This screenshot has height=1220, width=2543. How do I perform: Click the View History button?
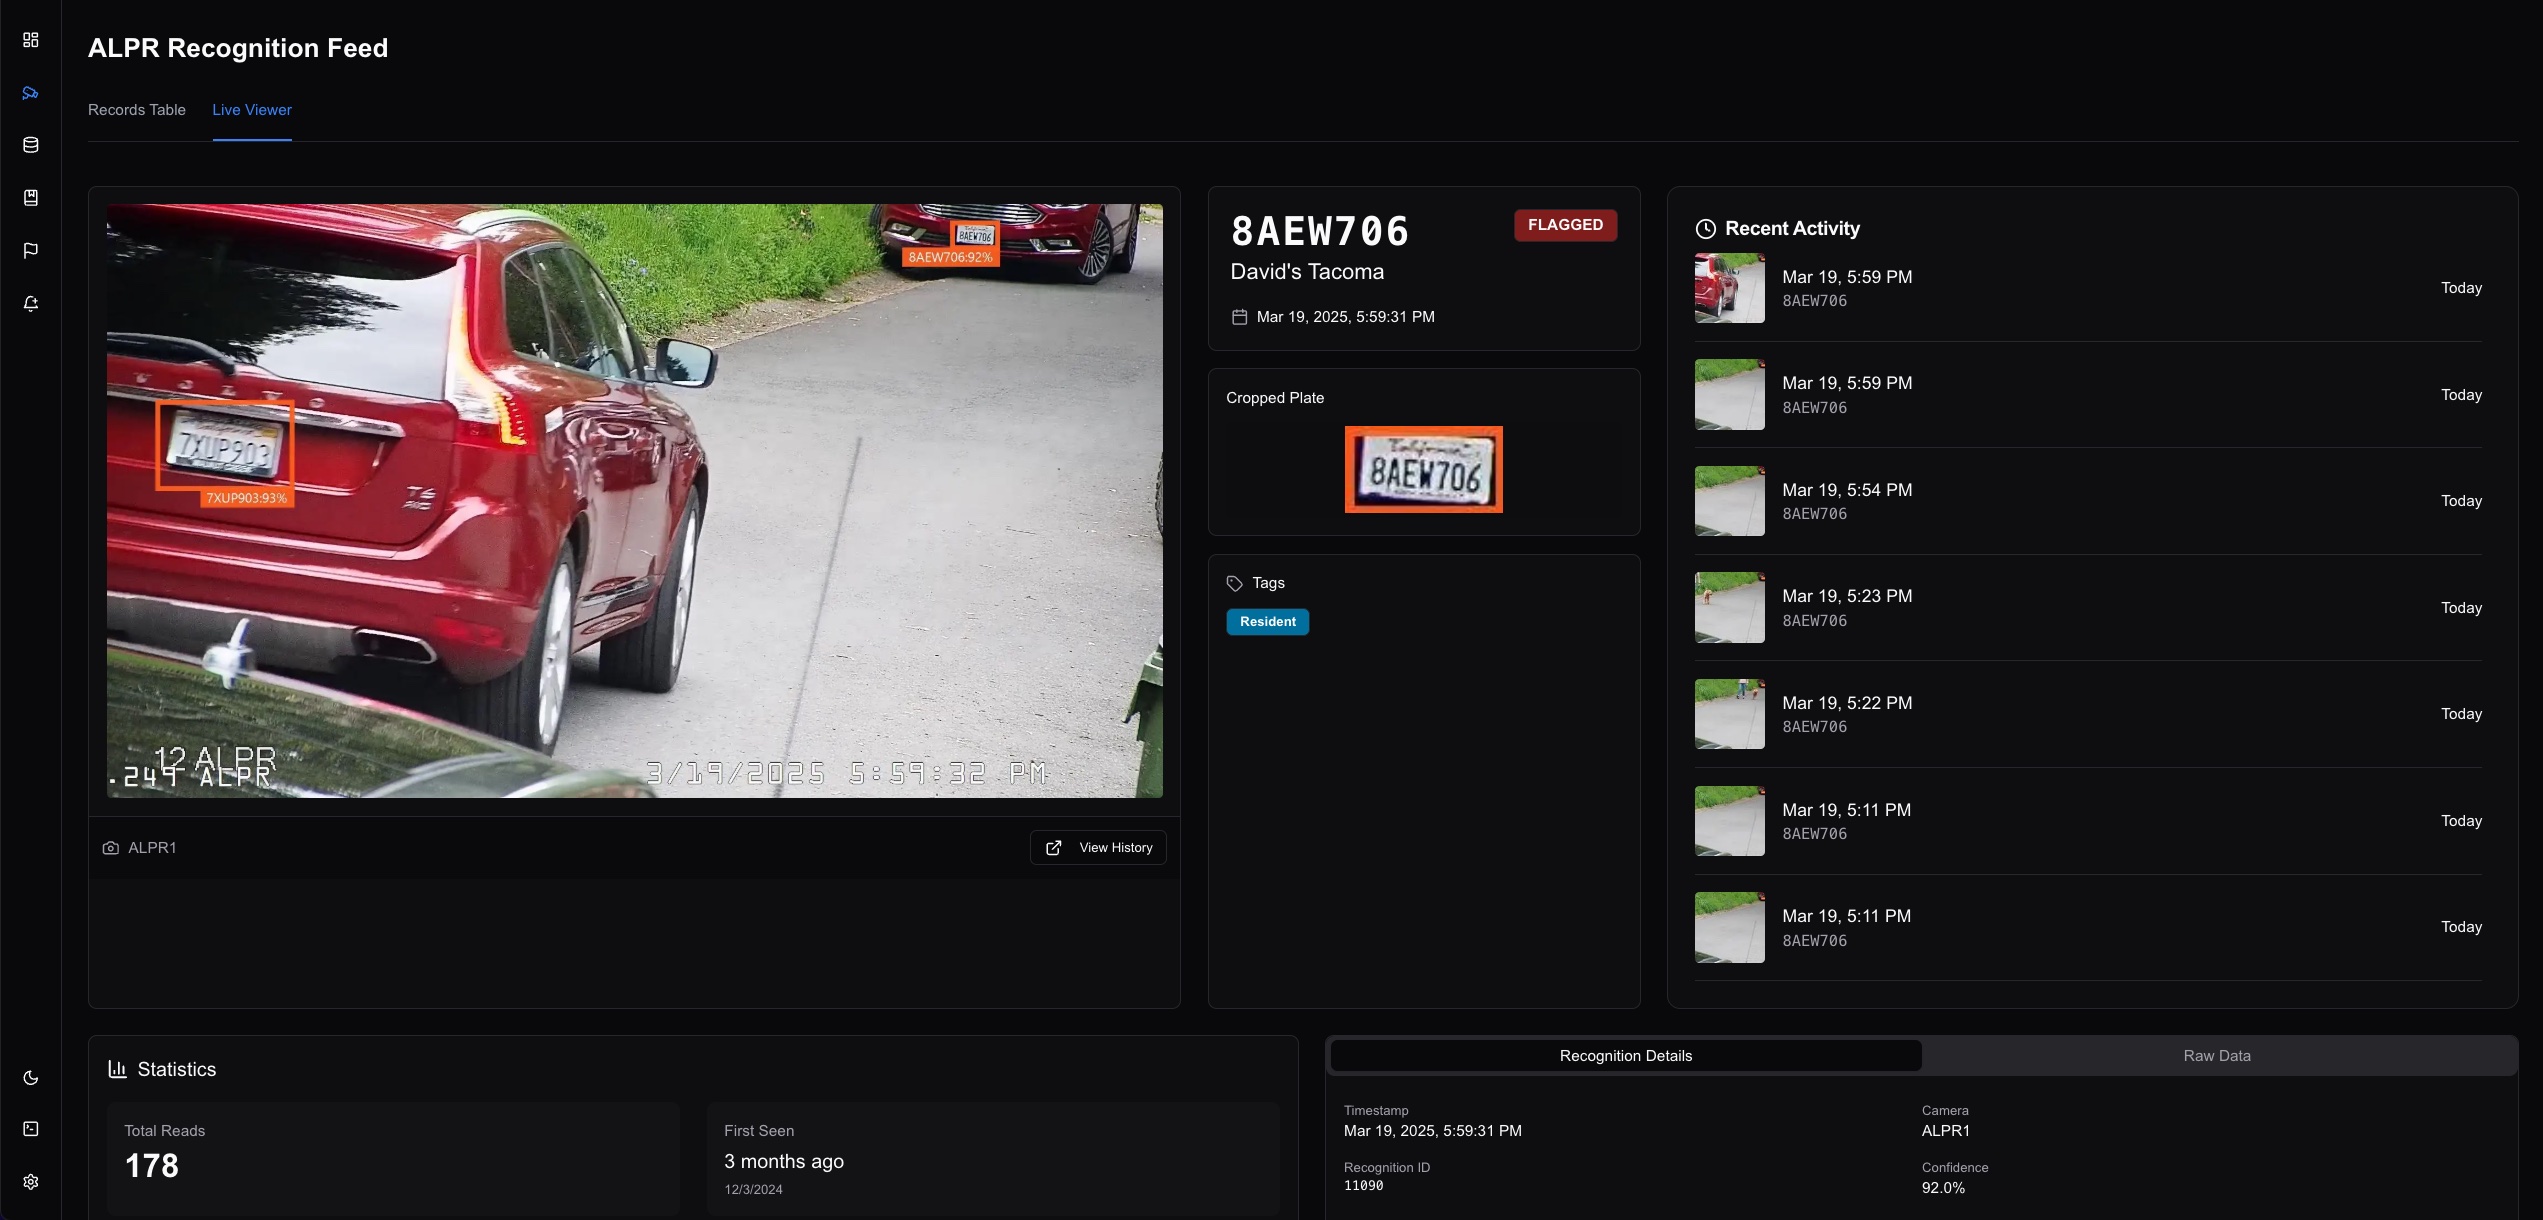[1098, 847]
